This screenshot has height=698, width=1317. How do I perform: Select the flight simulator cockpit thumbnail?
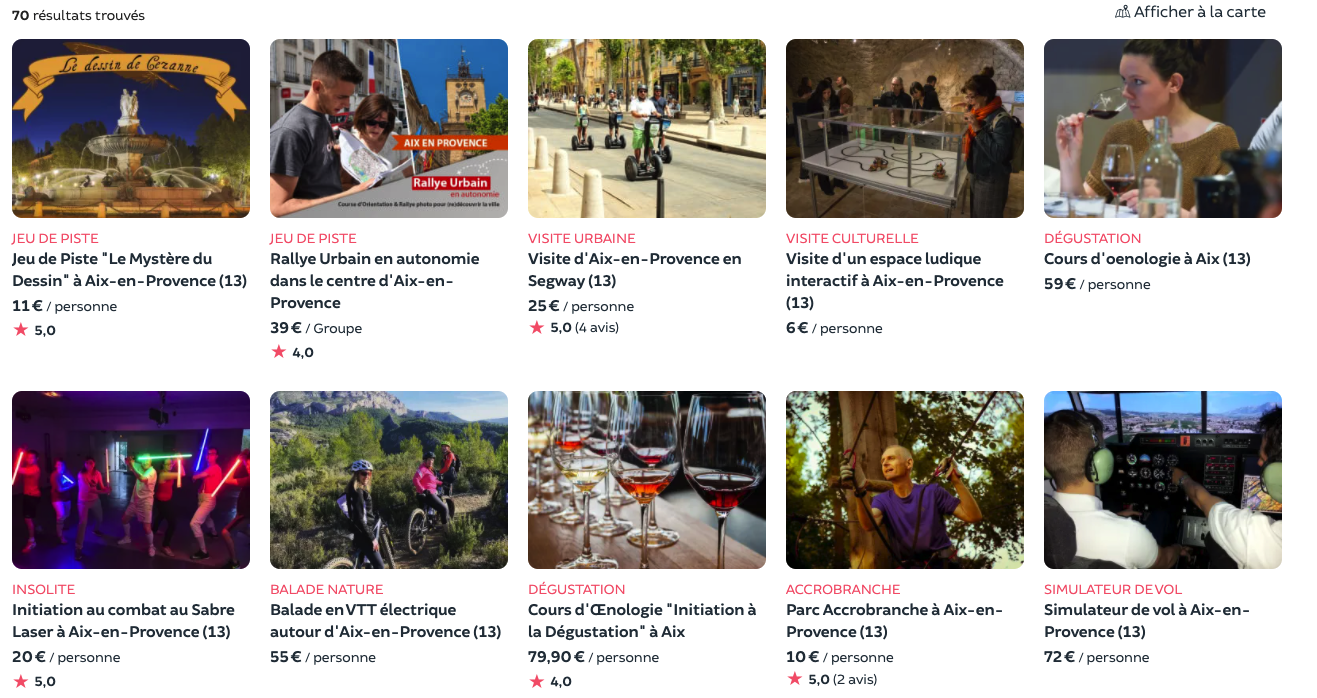(1163, 480)
